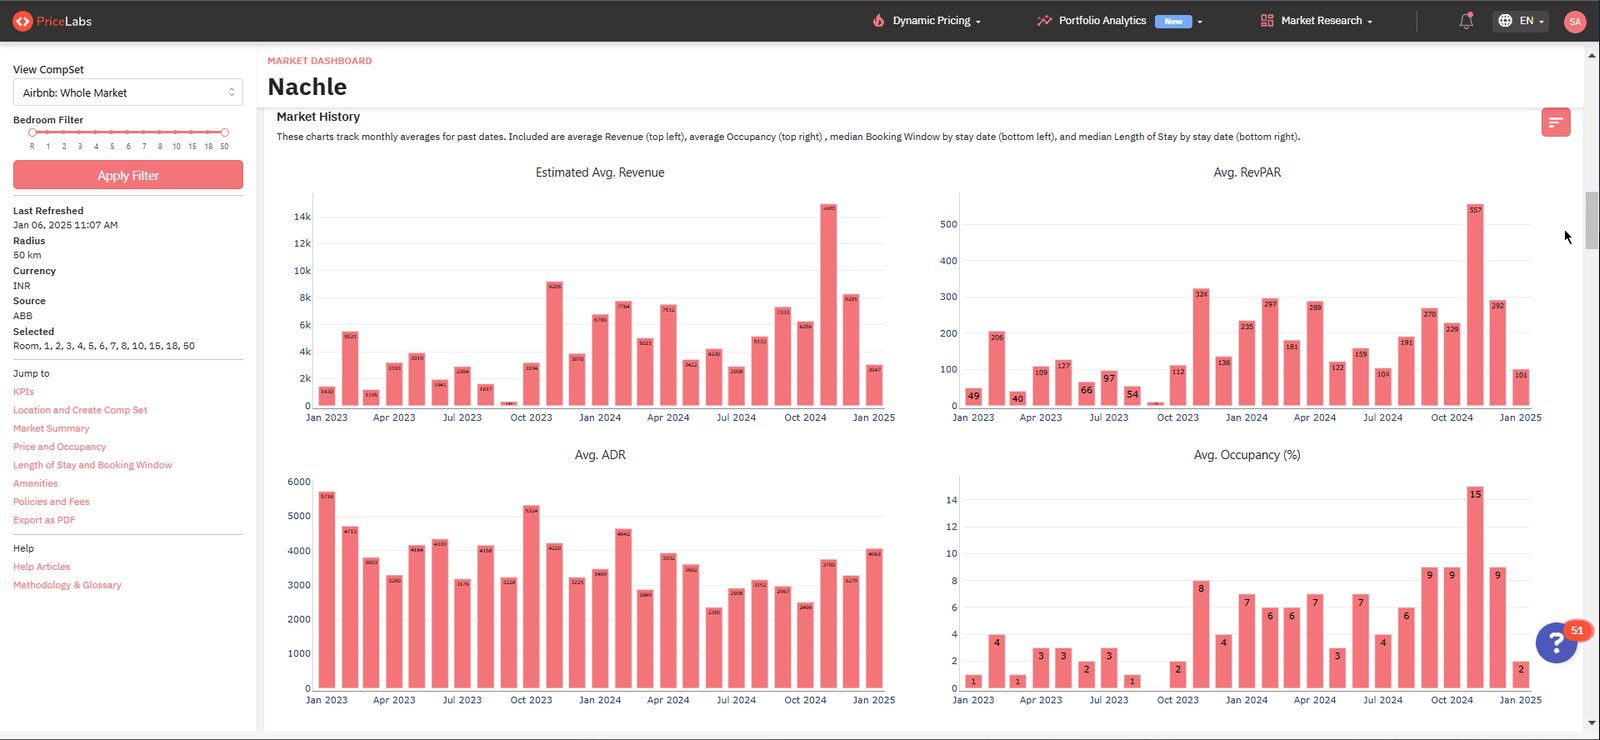The image size is (1600, 740).
Task: Click the INR currency value
Action: pyautogui.click(x=22, y=286)
